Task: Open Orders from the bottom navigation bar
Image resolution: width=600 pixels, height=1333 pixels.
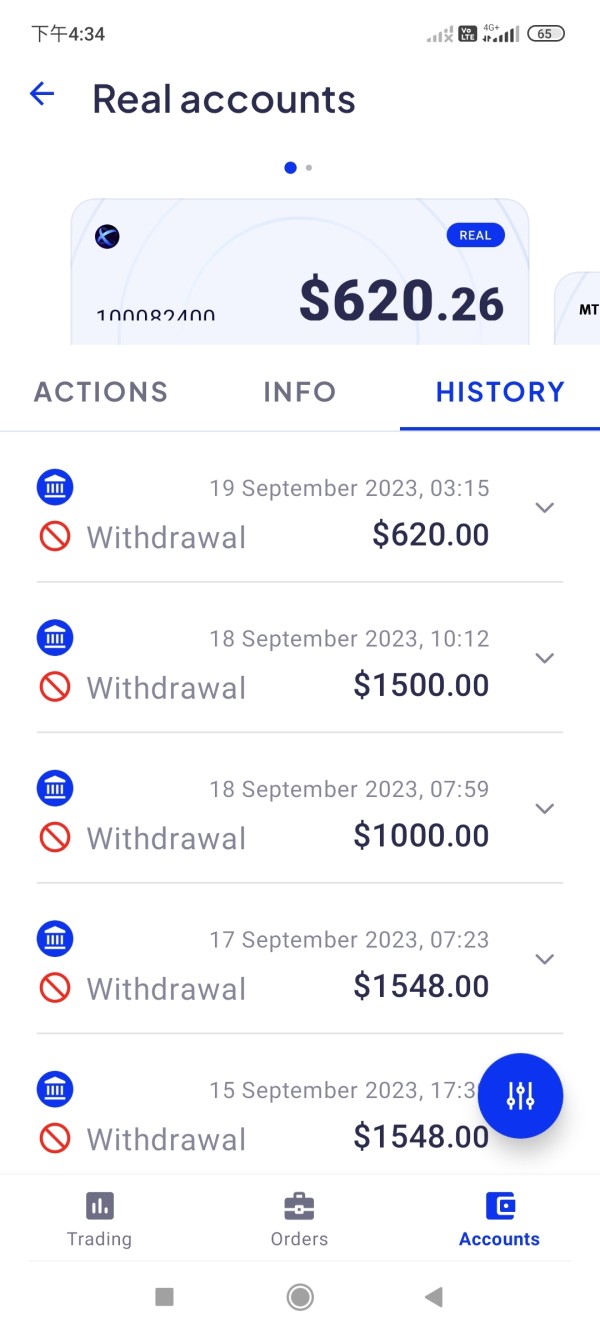Action: click(x=299, y=1219)
